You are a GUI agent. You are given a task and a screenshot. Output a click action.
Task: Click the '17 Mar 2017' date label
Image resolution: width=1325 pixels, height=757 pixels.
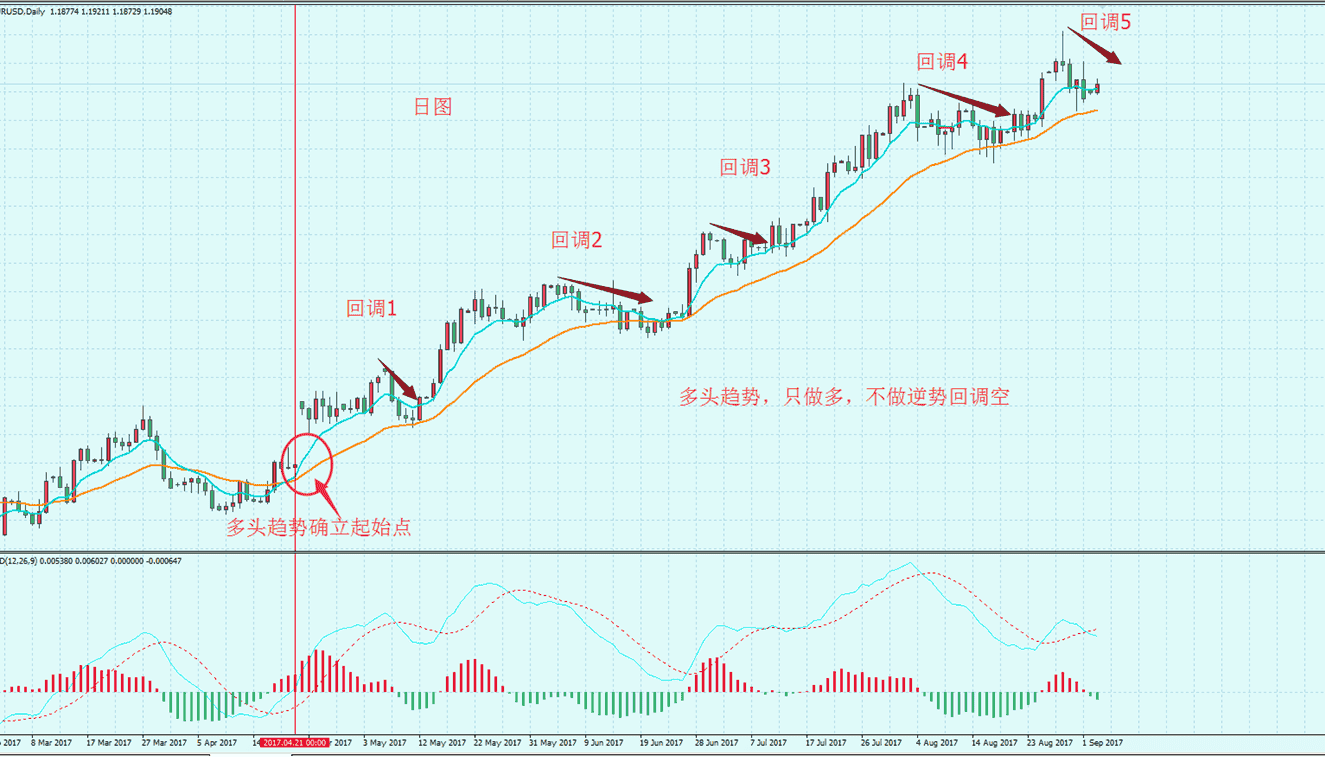coord(108,743)
